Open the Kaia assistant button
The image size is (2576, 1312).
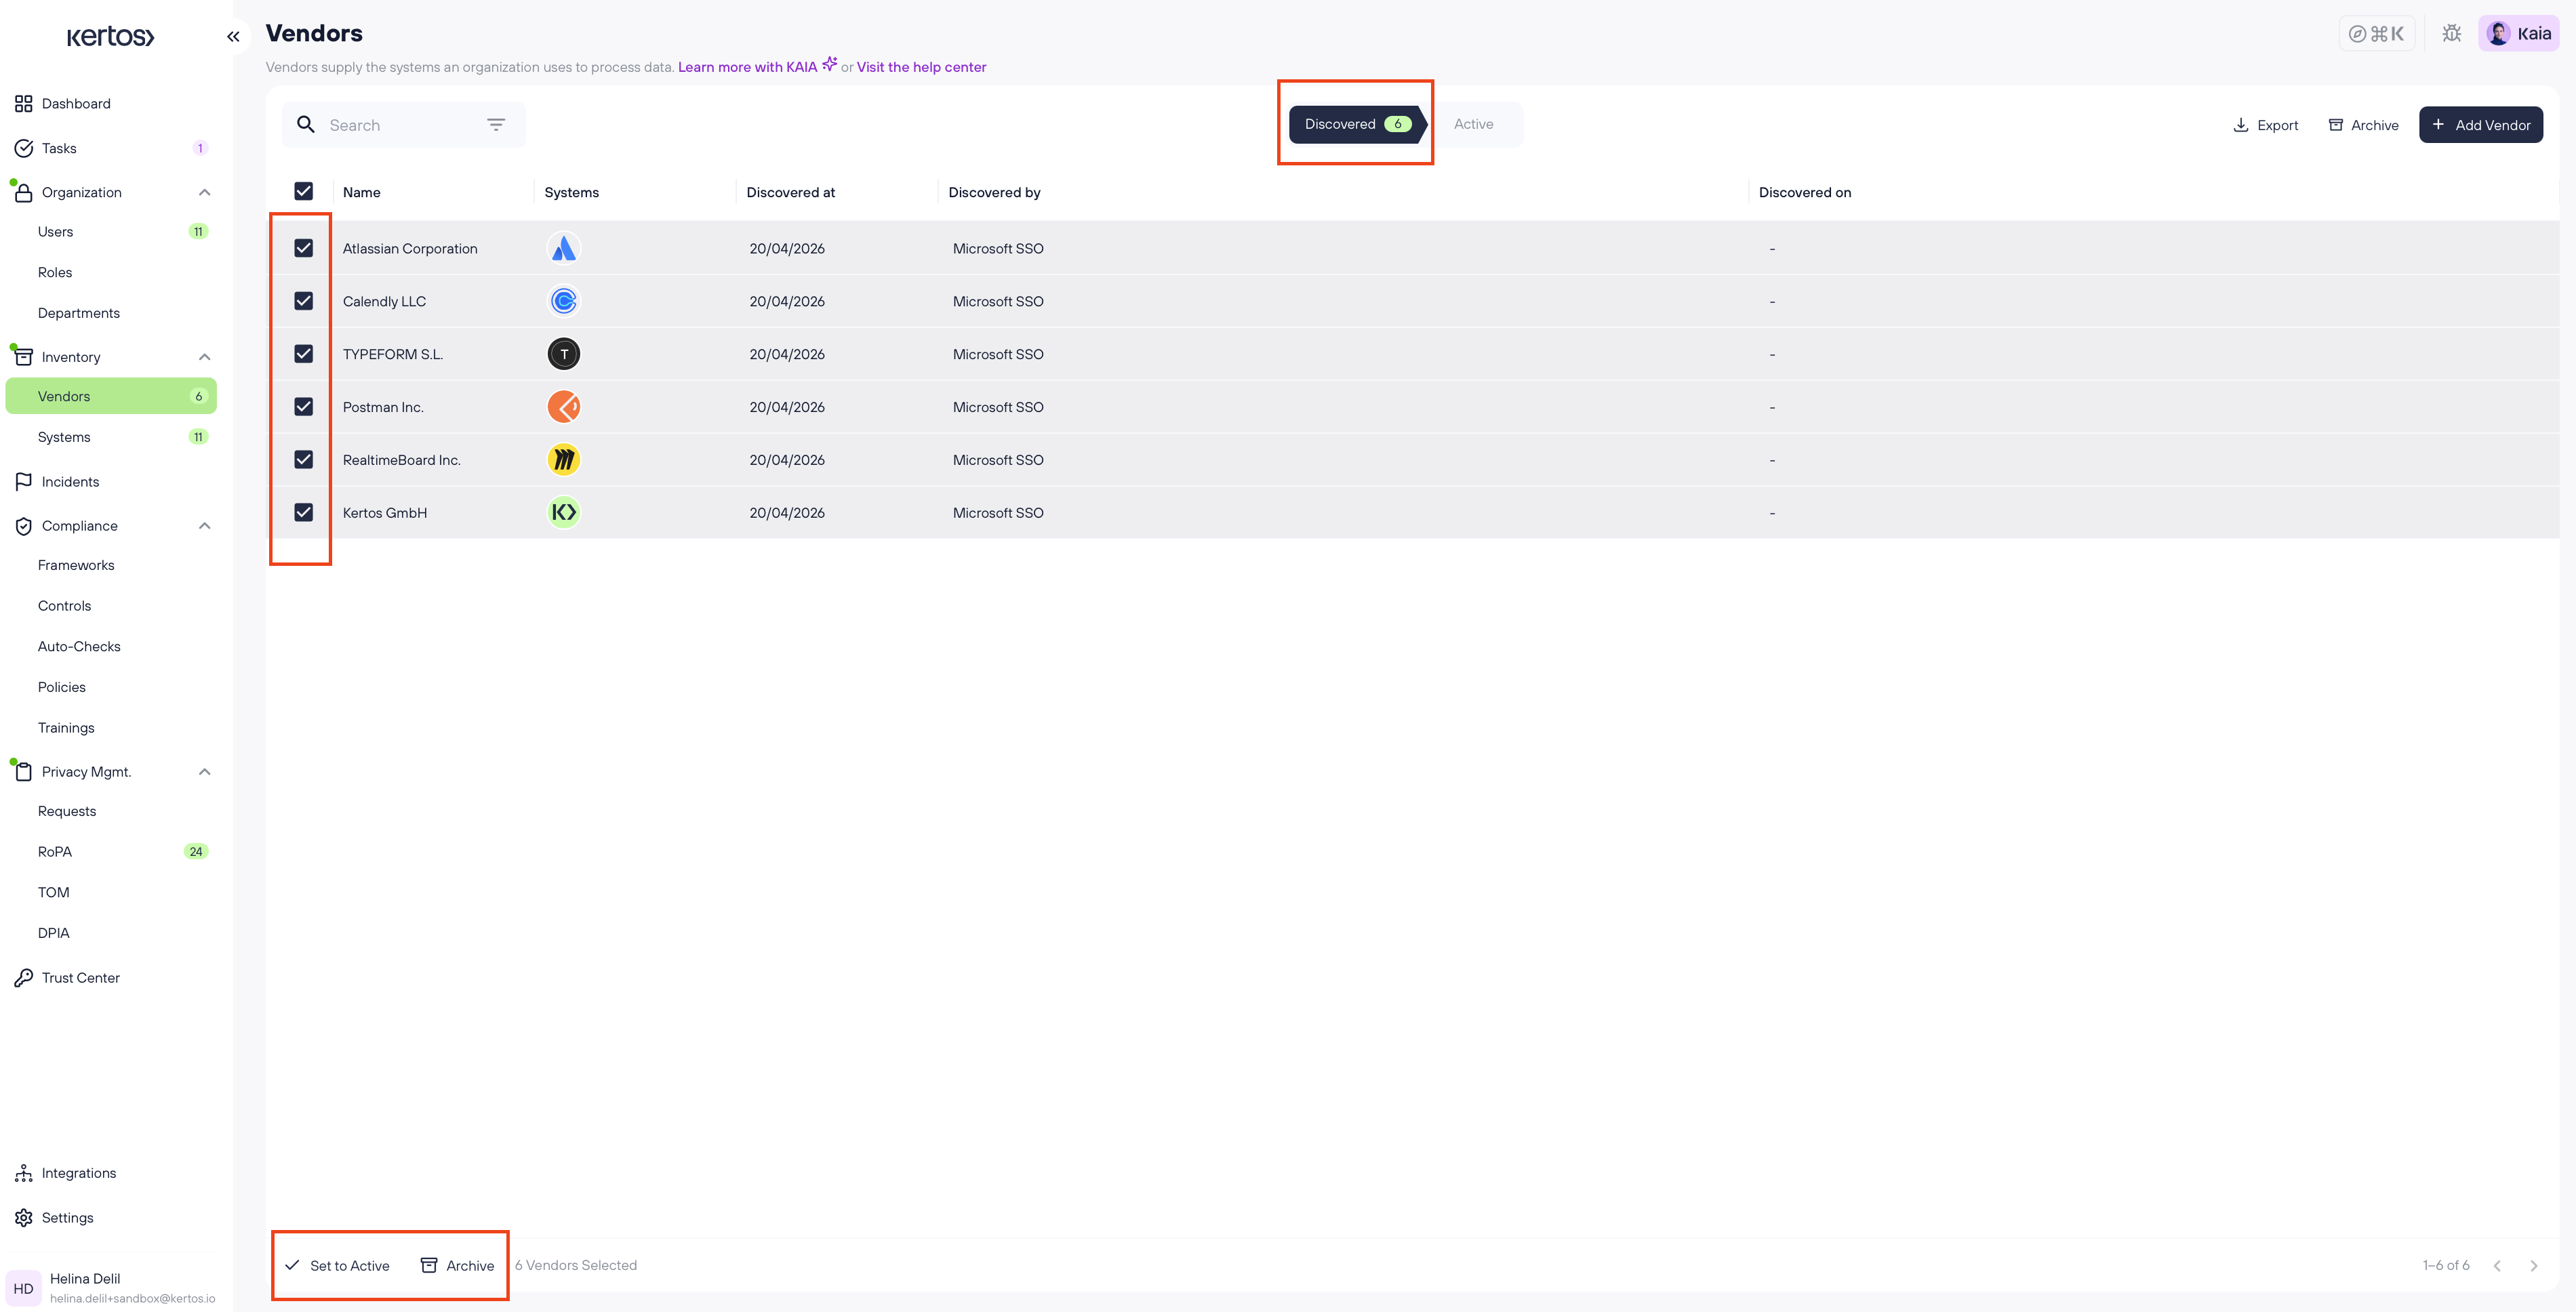click(2518, 33)
